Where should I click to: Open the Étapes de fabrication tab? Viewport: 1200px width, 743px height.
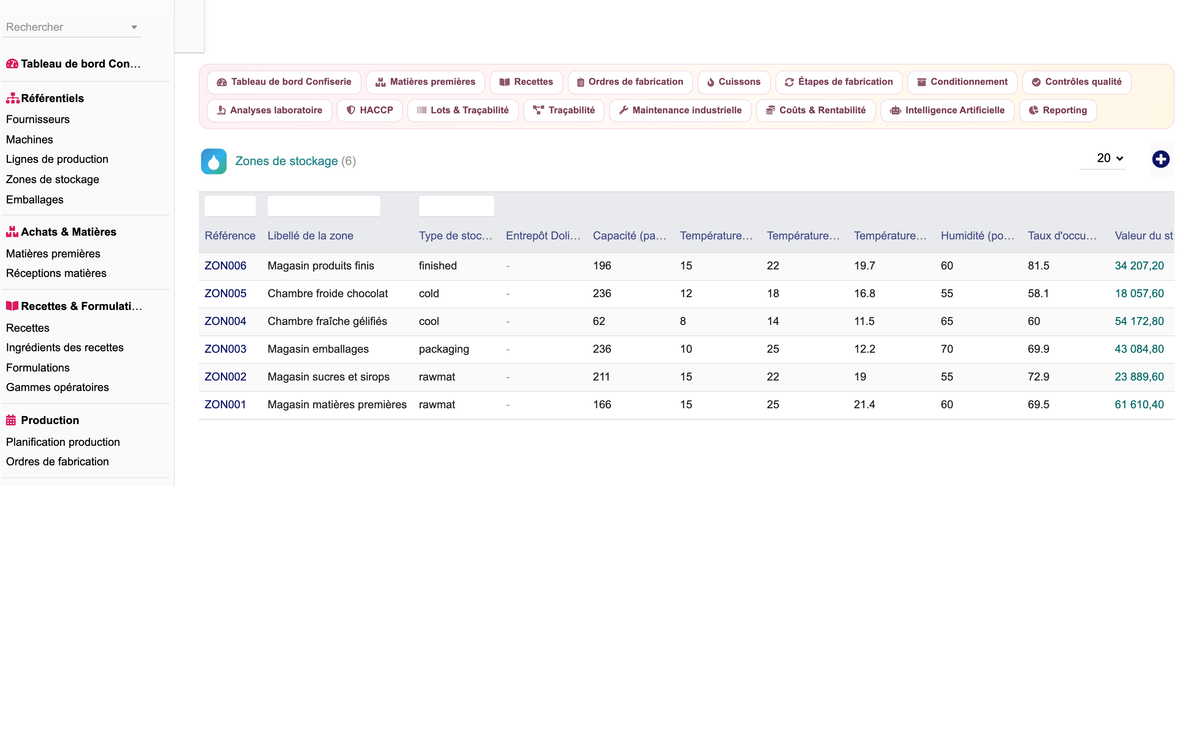click(839, 82)
